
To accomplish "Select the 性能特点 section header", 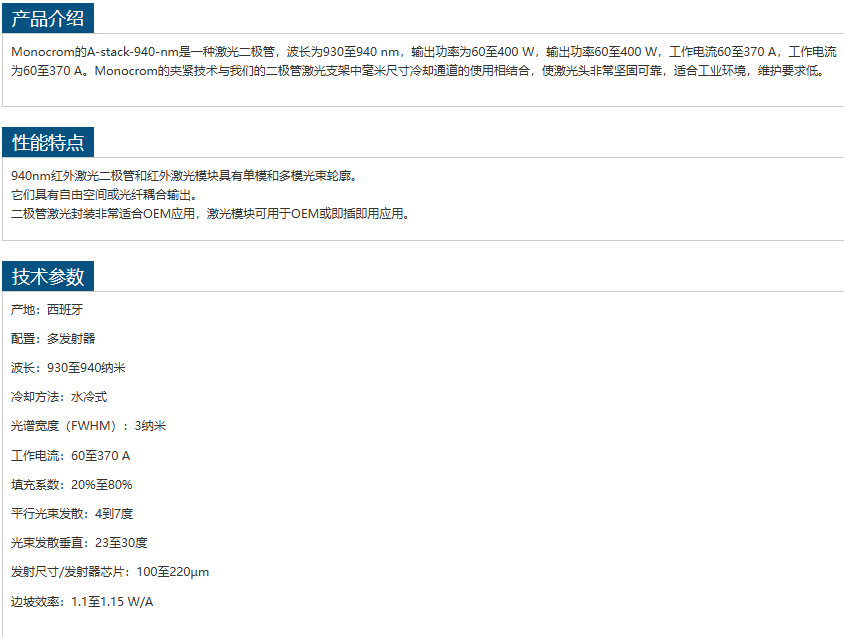I will tap(47, 142).
